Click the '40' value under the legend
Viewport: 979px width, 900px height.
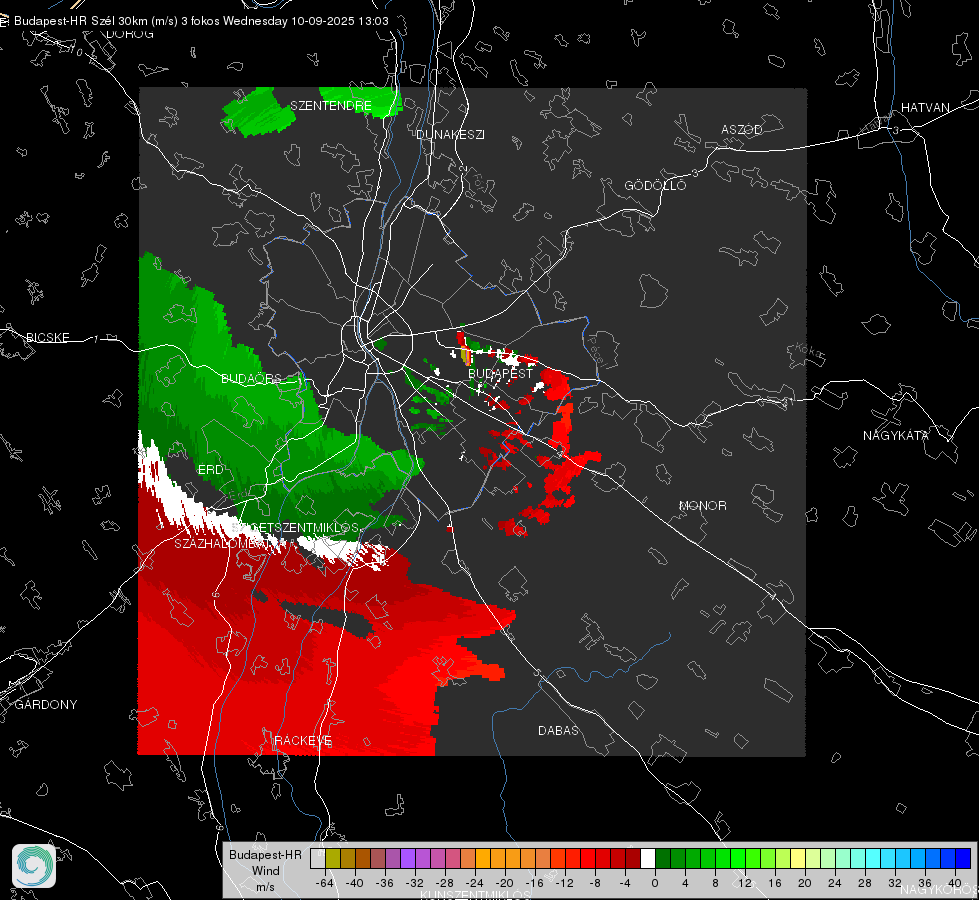pyautogui.click(x=955, y=883)
